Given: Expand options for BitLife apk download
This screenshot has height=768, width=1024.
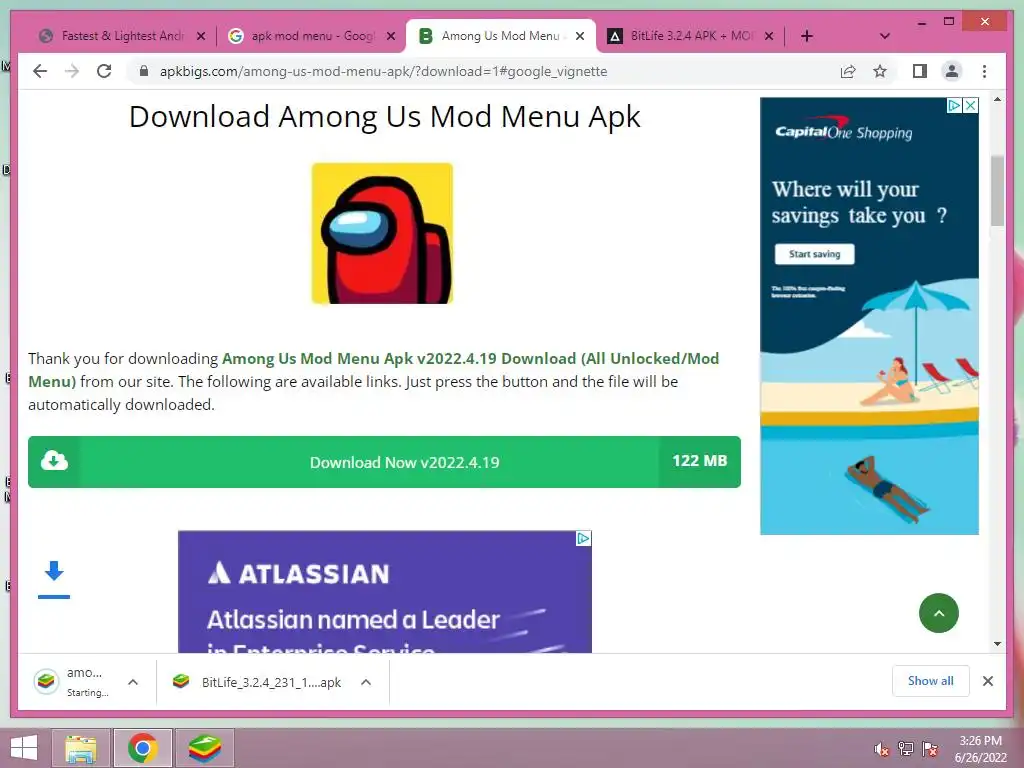Looking at the screenshot, I should coord(366,682).
